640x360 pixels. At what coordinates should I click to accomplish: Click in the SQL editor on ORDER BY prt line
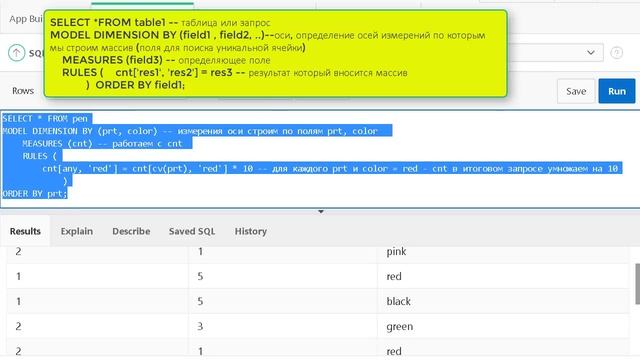coord(35,193)
